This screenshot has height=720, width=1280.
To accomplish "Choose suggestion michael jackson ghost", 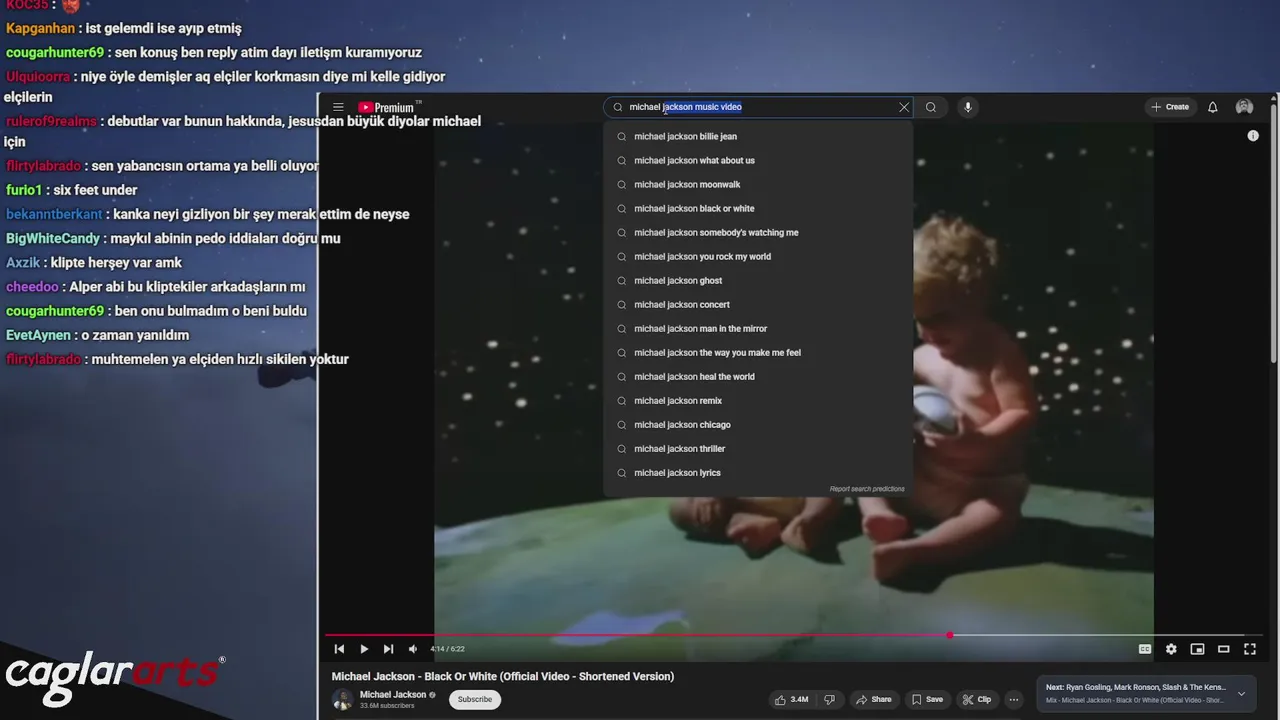I will [758, 280].
